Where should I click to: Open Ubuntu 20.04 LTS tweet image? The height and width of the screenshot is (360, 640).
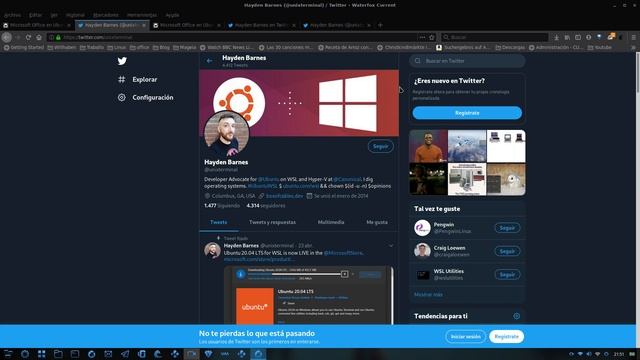[x=309, y=296]
